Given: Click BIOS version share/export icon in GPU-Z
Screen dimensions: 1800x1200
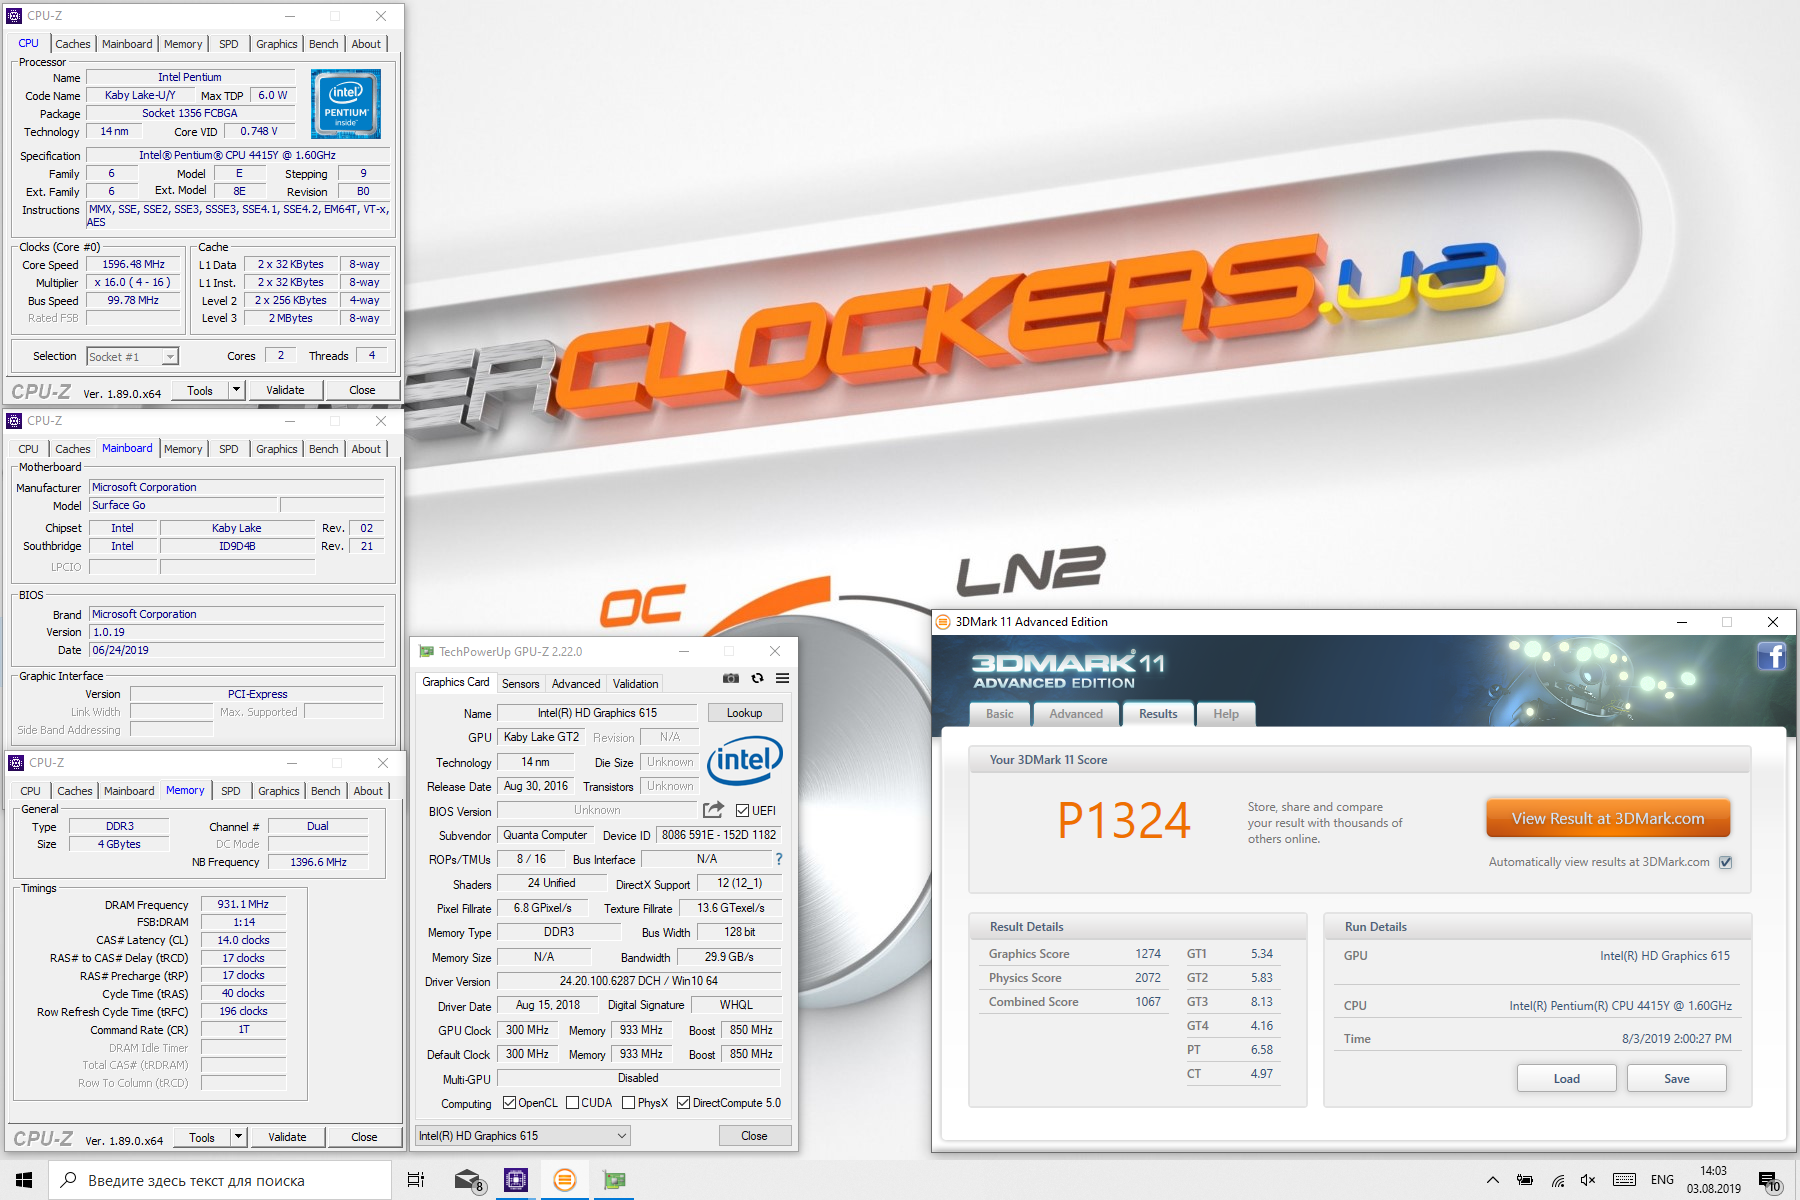Looking at the screenshot, I should coord(713,810).
